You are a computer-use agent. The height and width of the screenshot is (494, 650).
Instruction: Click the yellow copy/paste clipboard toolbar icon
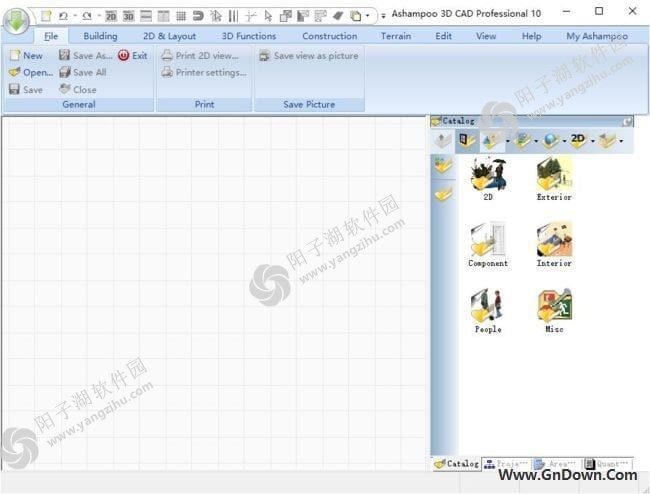[356, 16]
